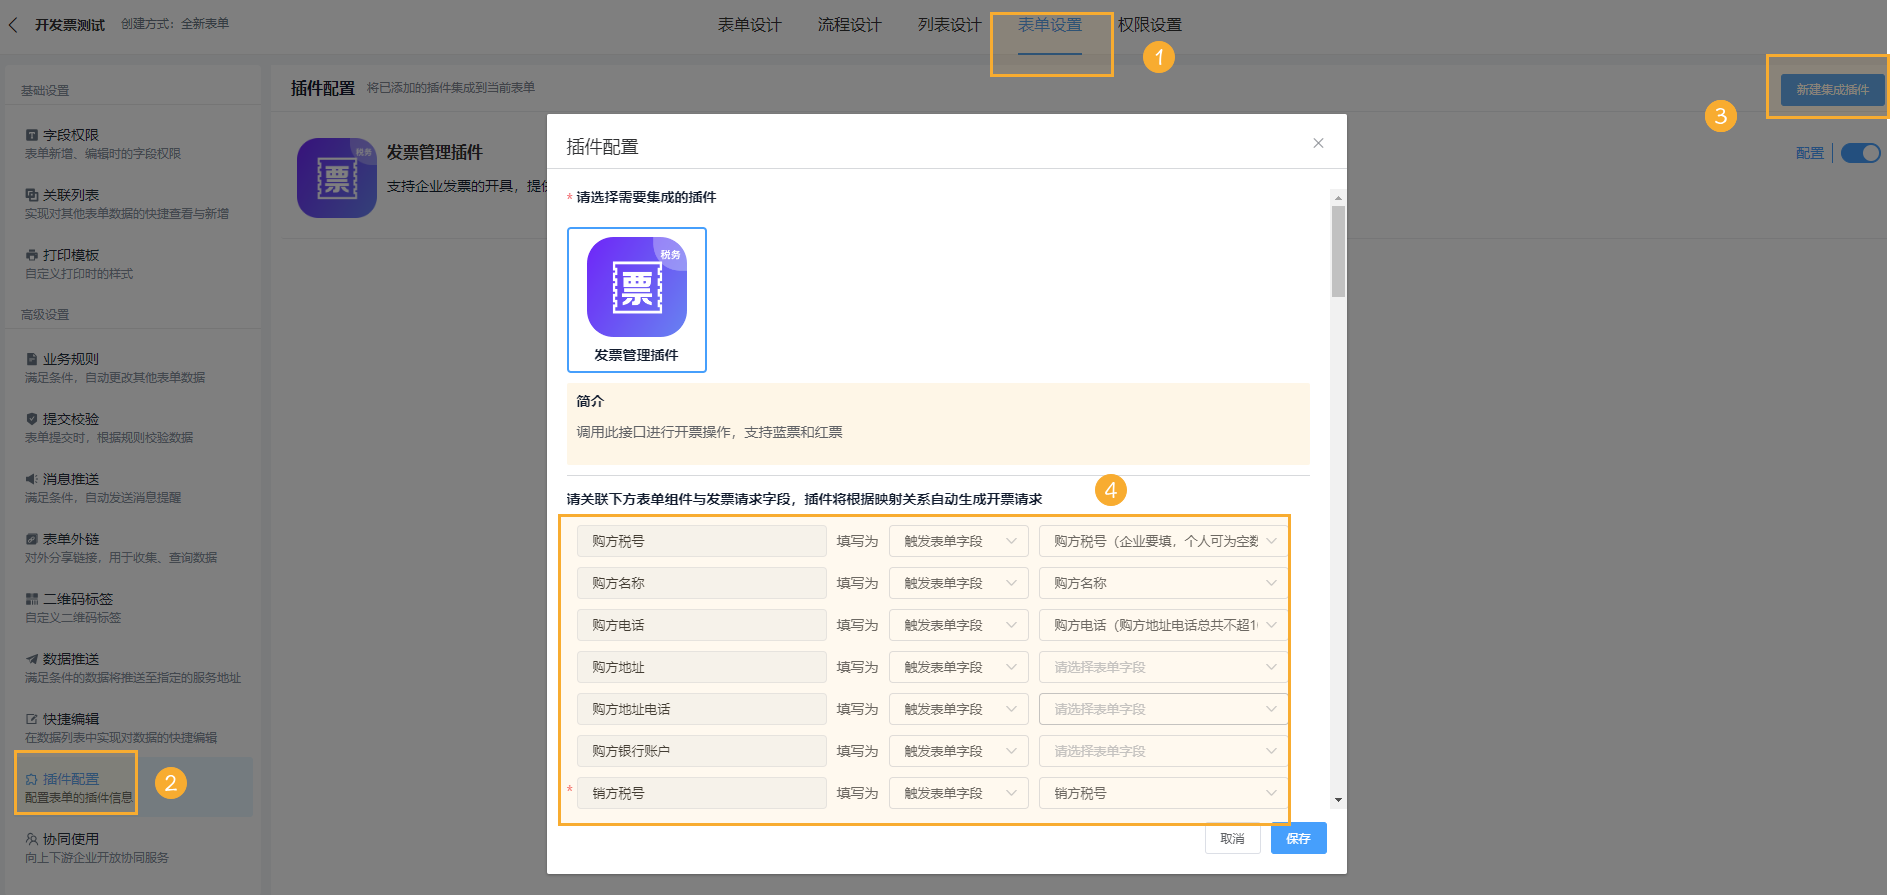This screenshot has width=1890, height=895.
Task: Click the 新建集成插件 button
Action: tap(1832, 90)
